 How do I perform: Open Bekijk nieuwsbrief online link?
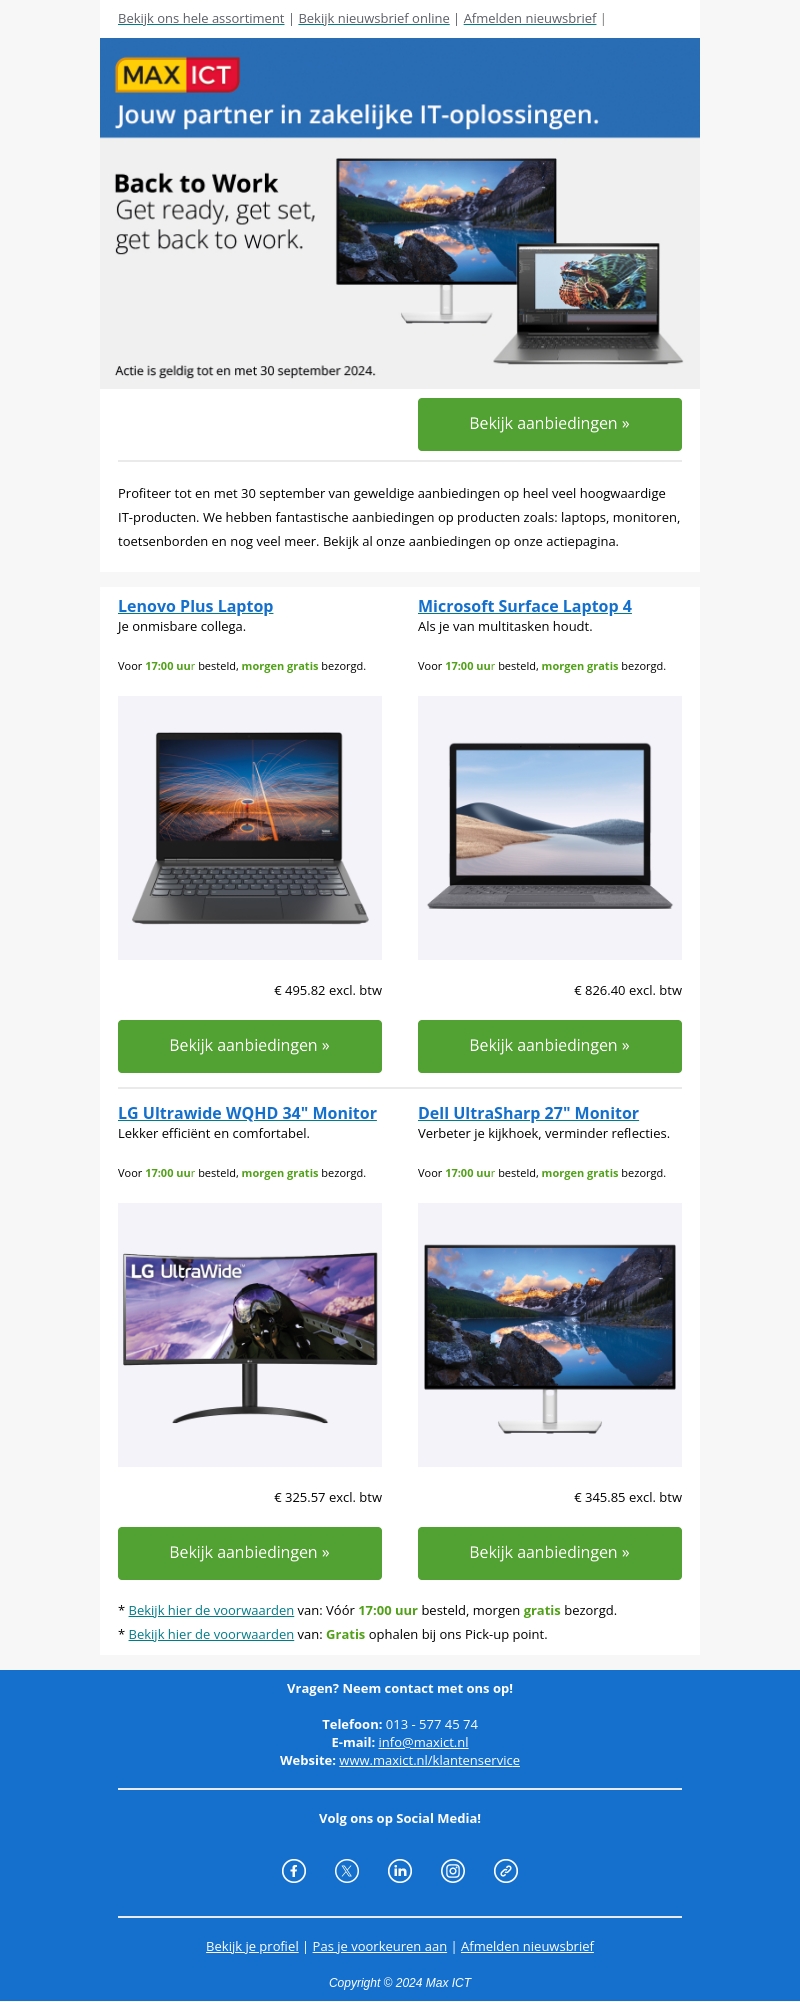374,18
